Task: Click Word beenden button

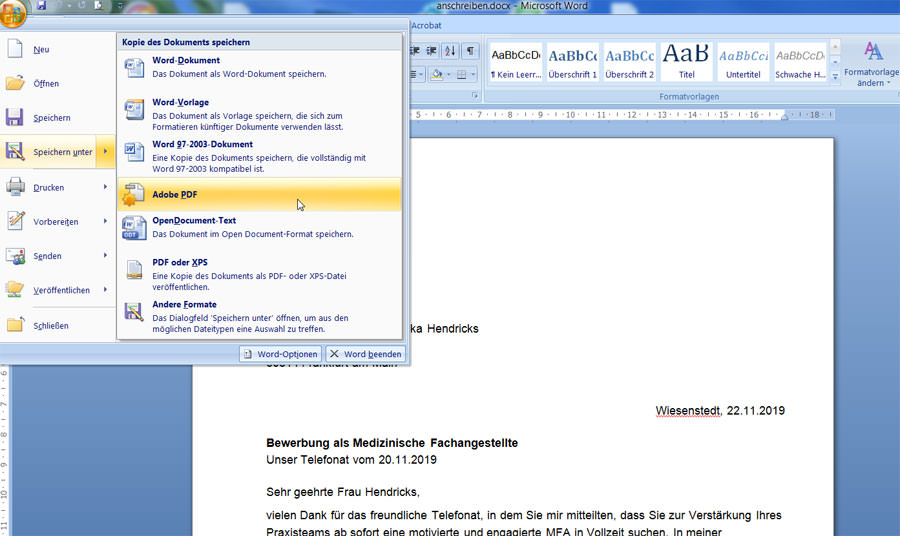Action: pyautogui.click(x=366, y=354)
